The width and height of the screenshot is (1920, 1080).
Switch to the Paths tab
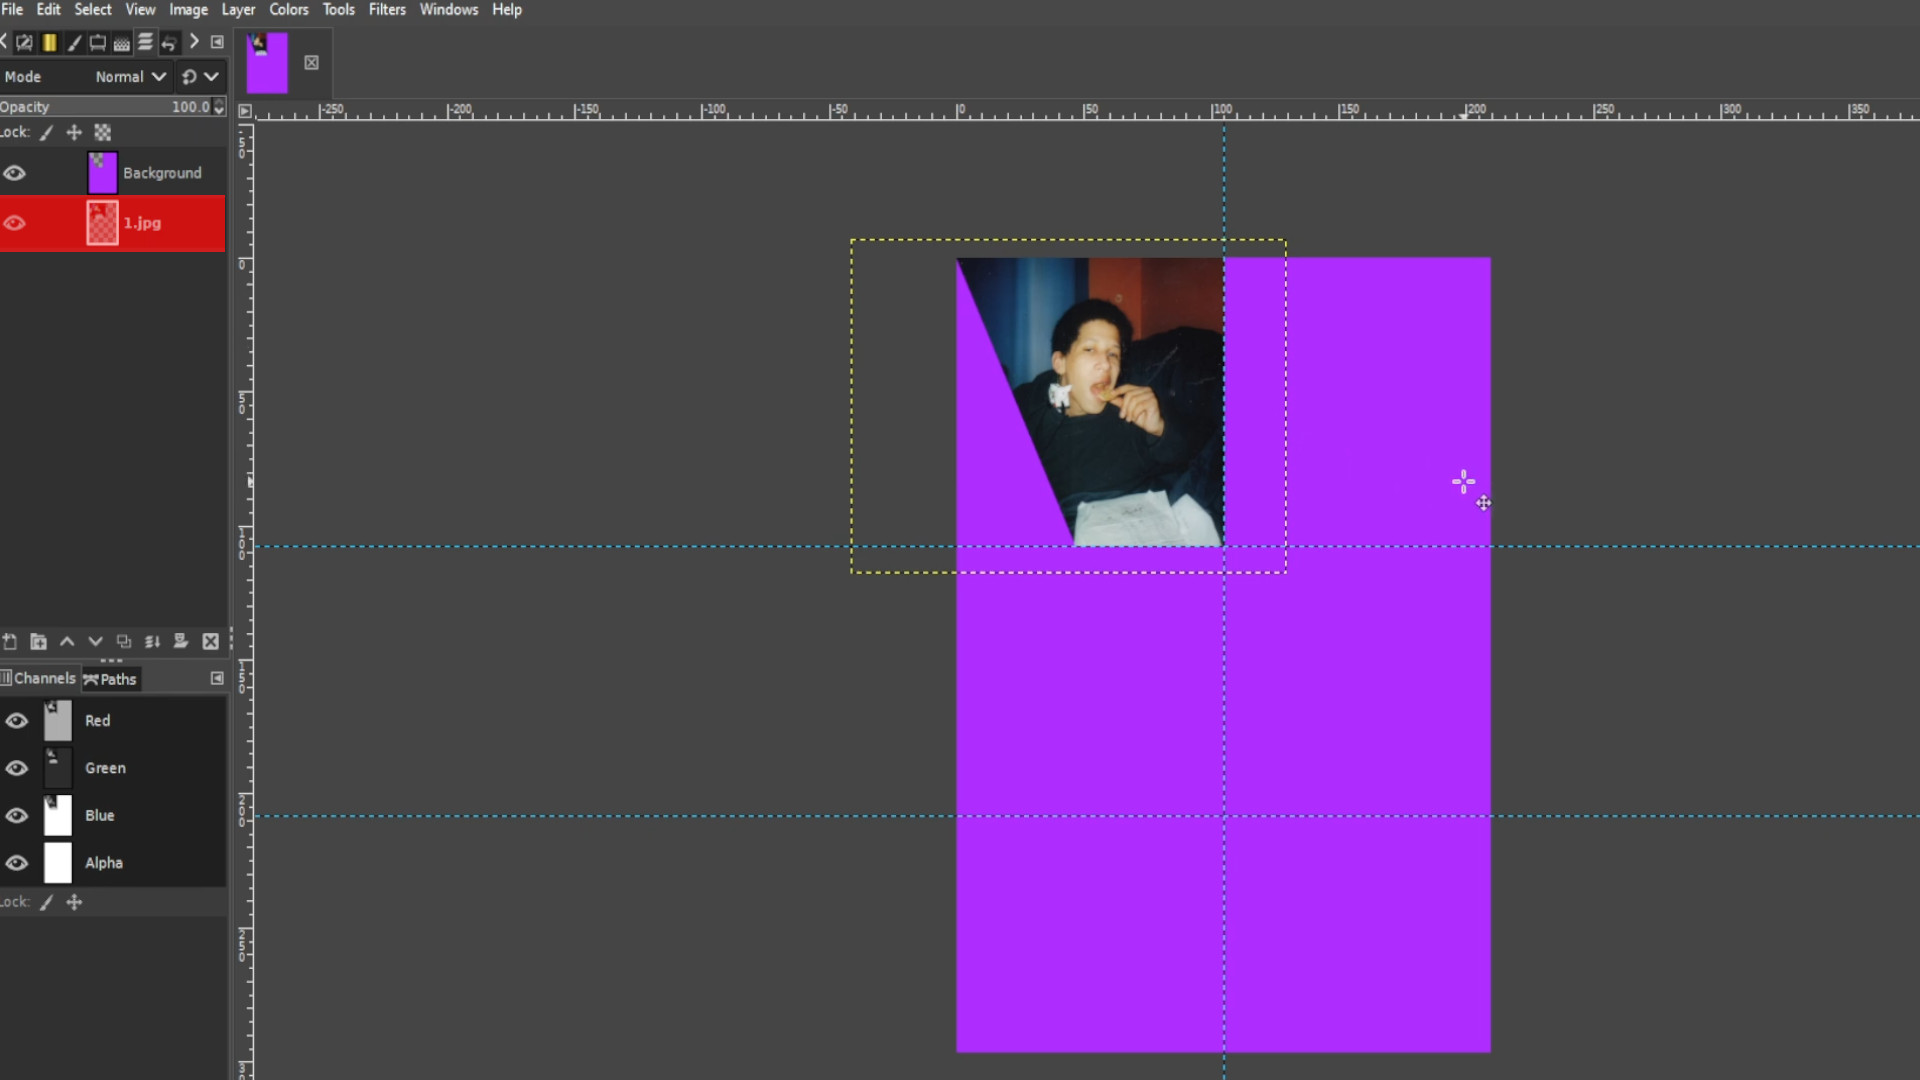pos(110,679)
